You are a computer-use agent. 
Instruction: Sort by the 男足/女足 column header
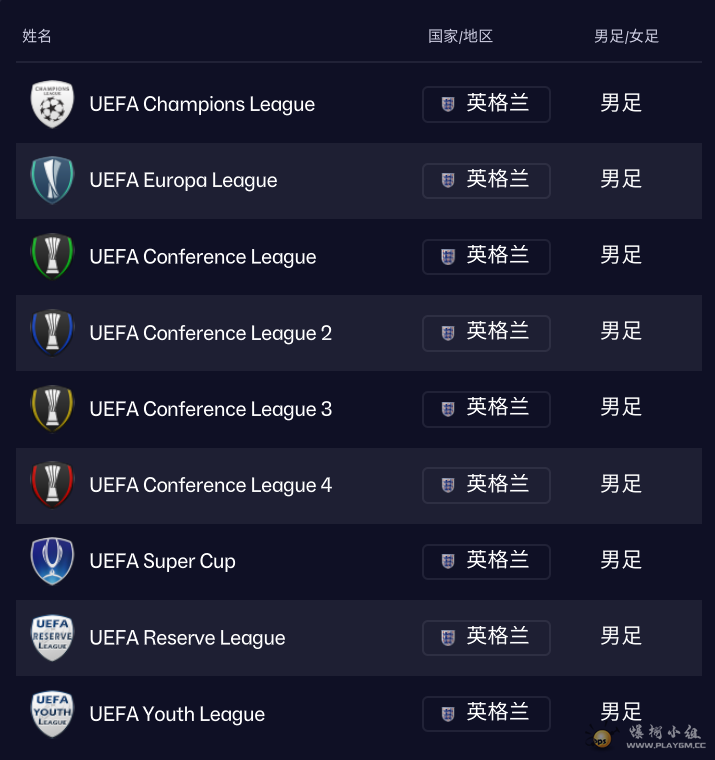(x=626, y=36)
